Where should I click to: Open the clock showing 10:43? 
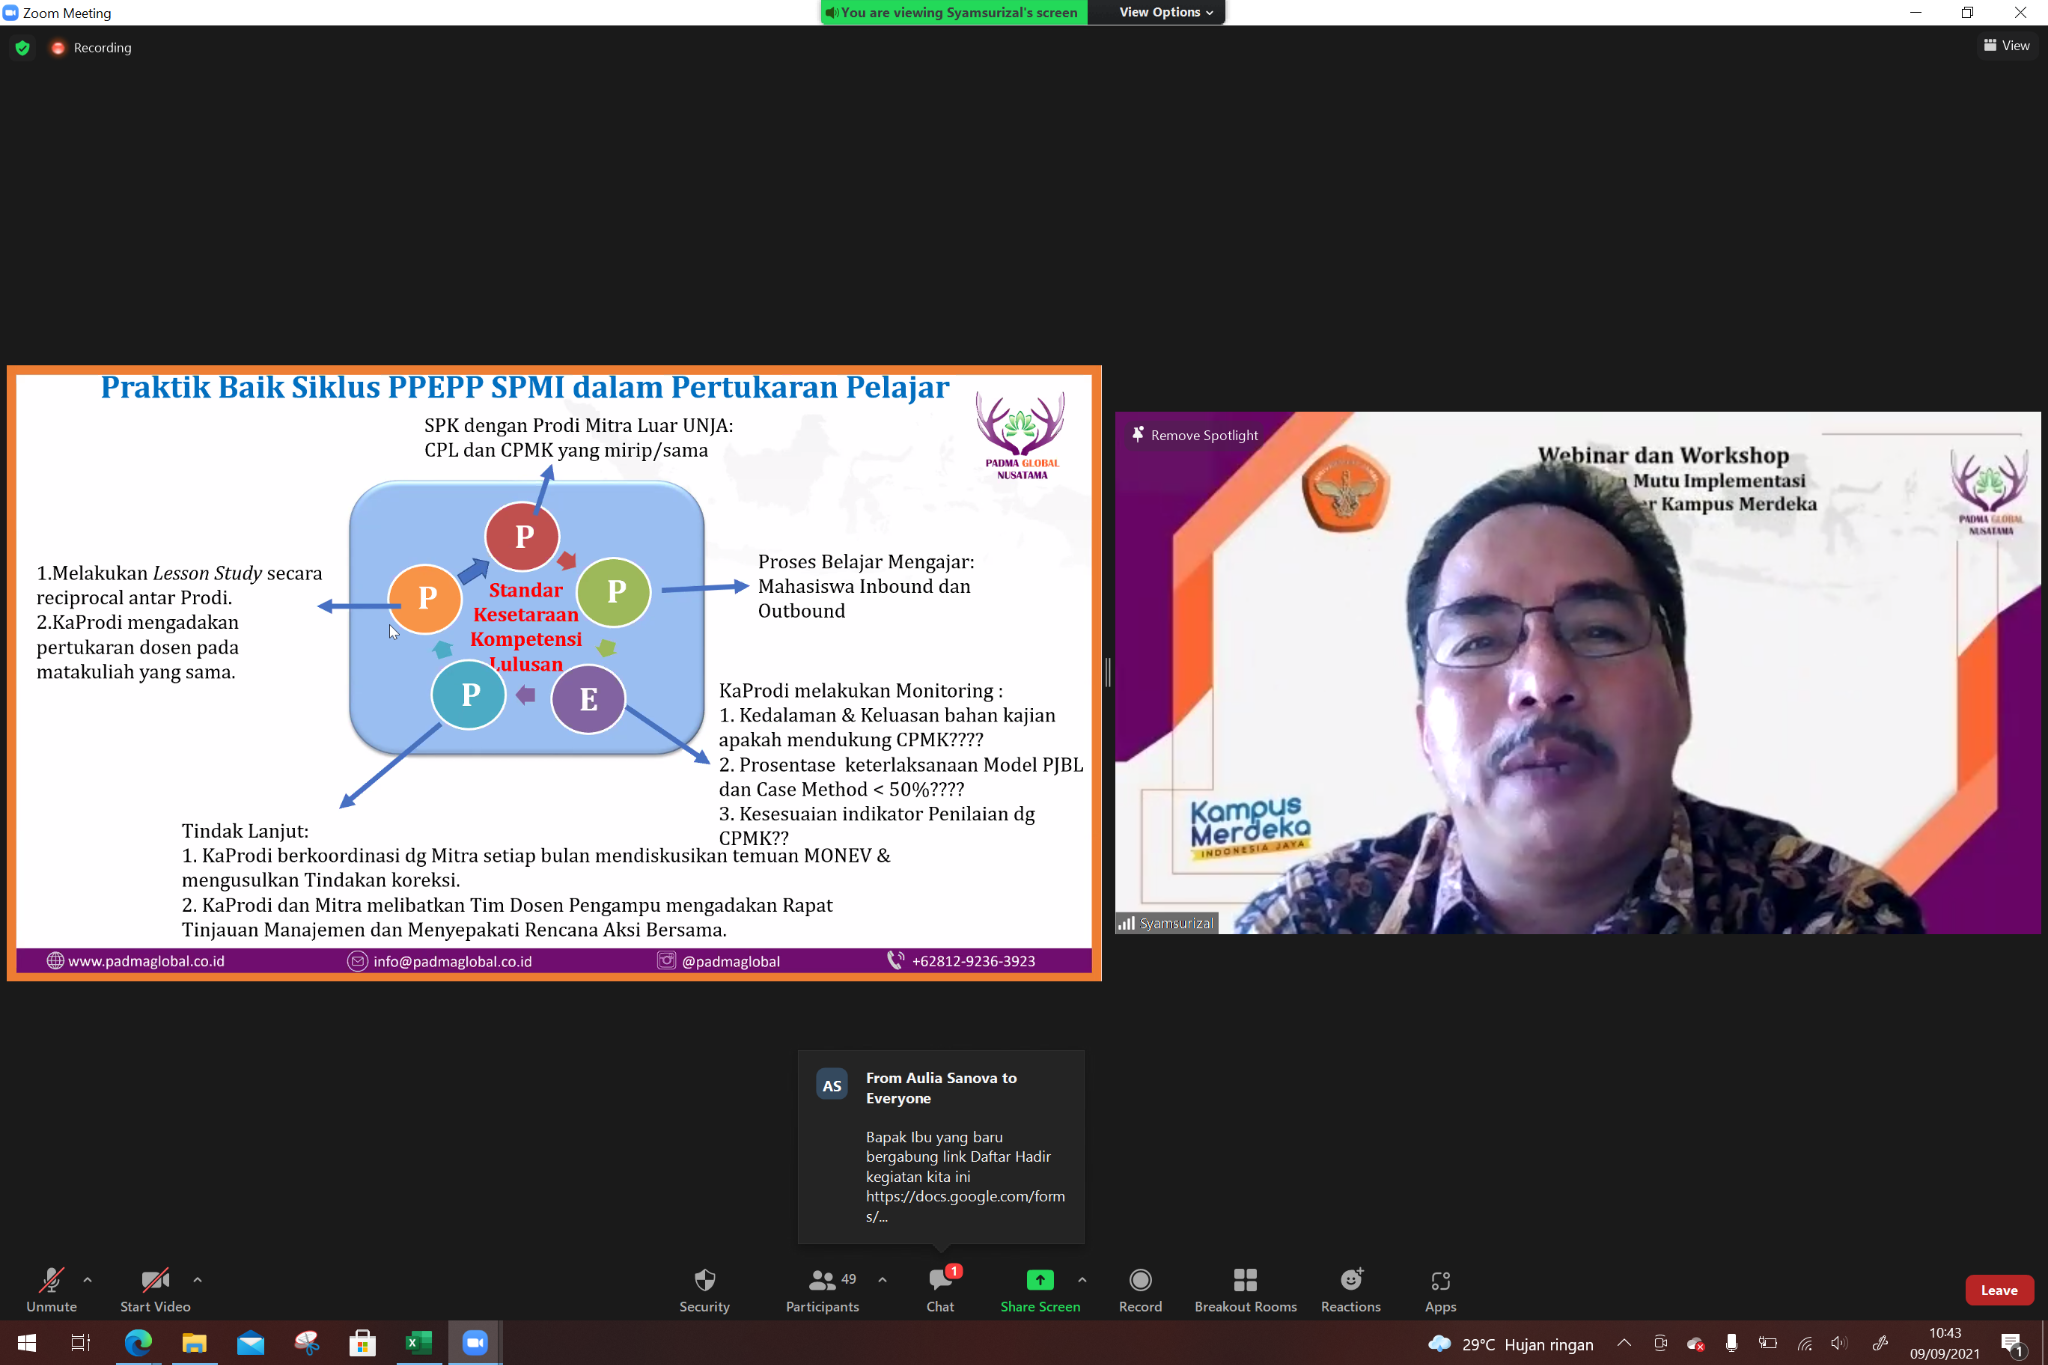click(1944, 1343)
